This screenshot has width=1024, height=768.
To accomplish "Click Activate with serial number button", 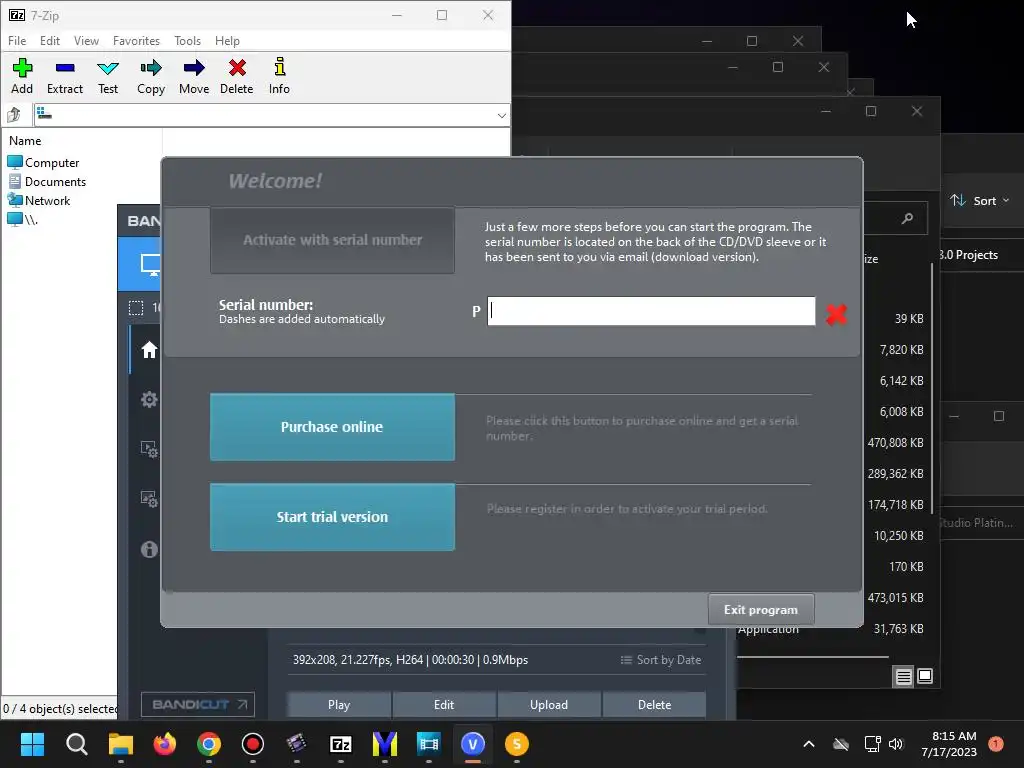I will pos(332,240).
